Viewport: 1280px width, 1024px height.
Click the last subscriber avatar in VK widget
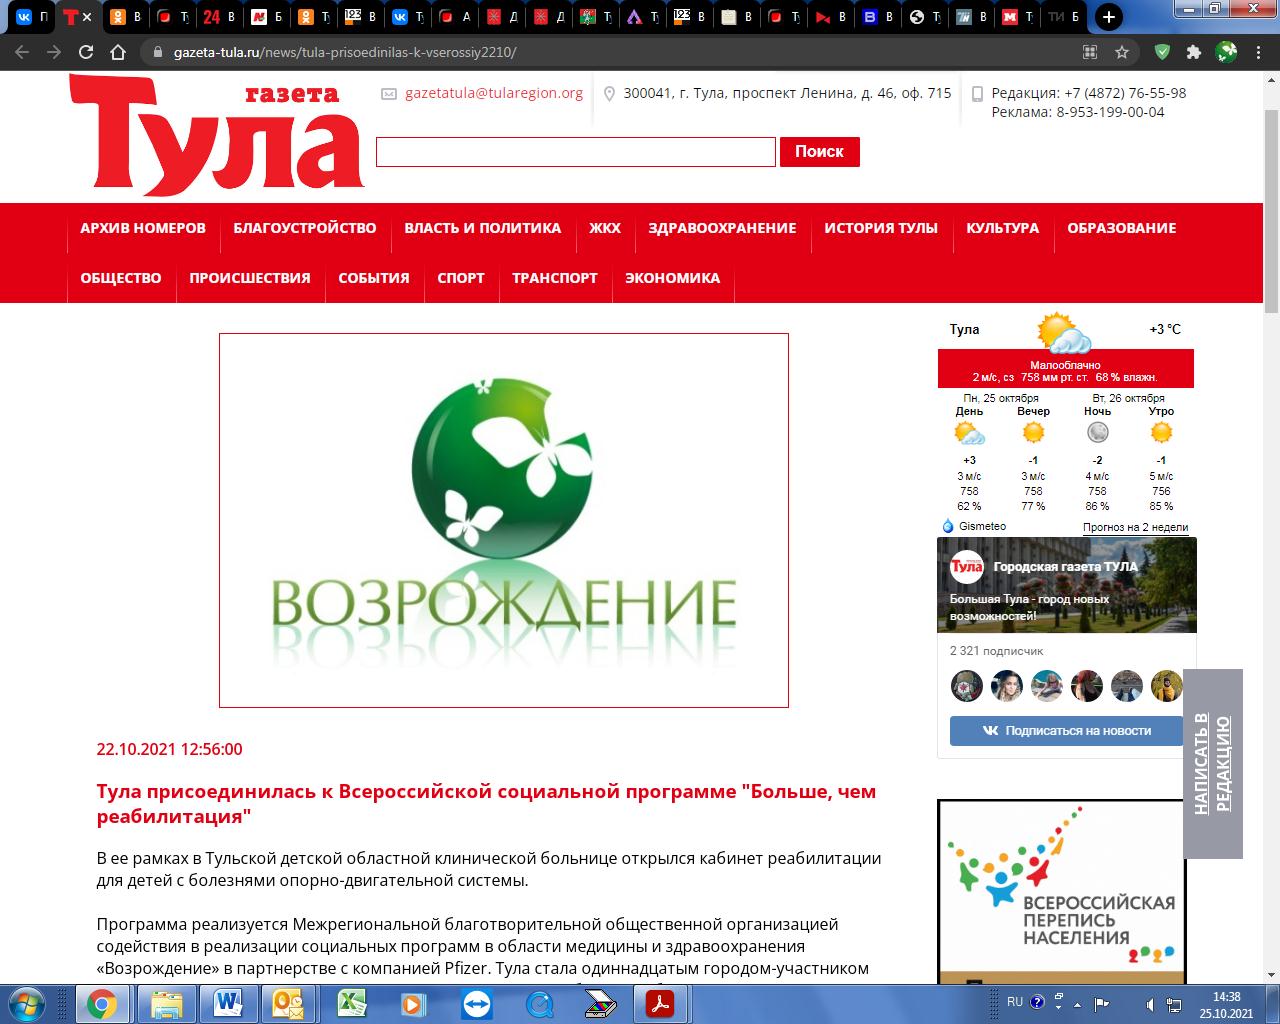click(1166, 686)
